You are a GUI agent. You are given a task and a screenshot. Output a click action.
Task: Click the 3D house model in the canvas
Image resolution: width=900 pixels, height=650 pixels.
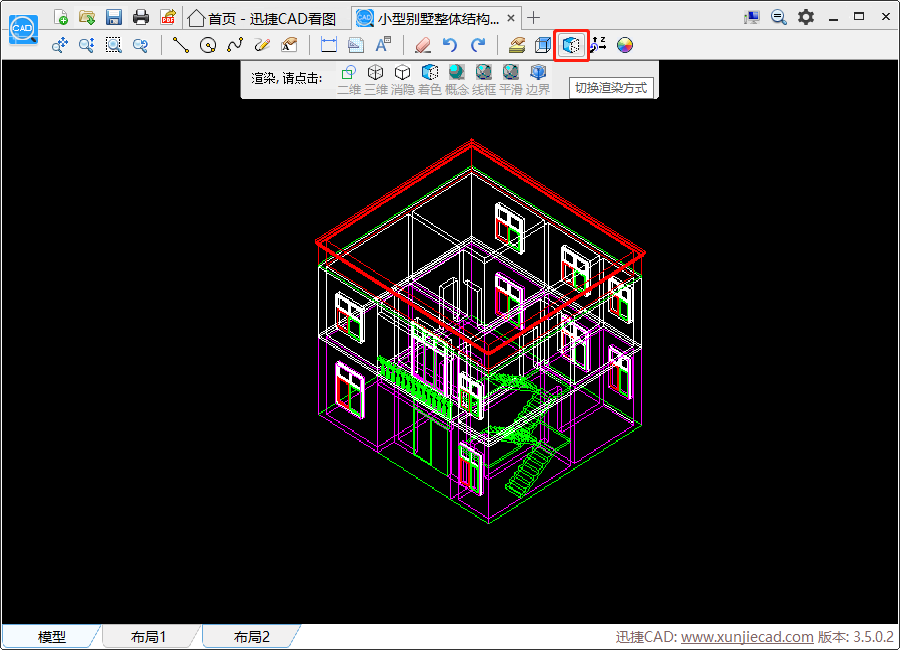click(x=481, y=331)
